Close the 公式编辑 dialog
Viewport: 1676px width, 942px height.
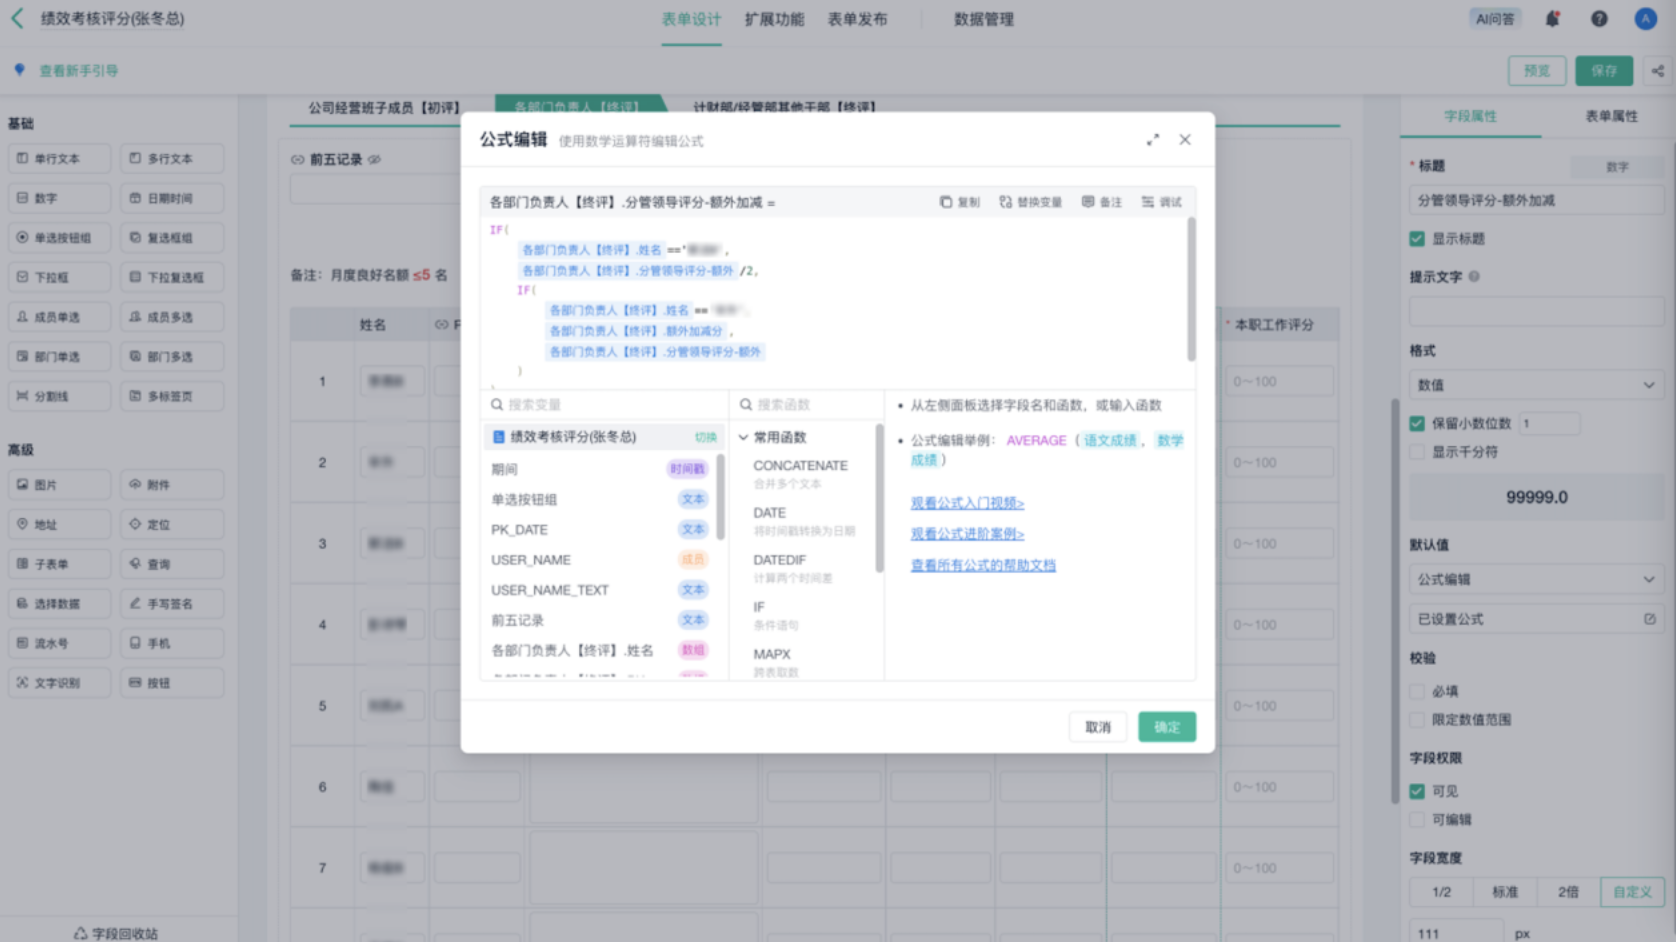point(1185,140)
